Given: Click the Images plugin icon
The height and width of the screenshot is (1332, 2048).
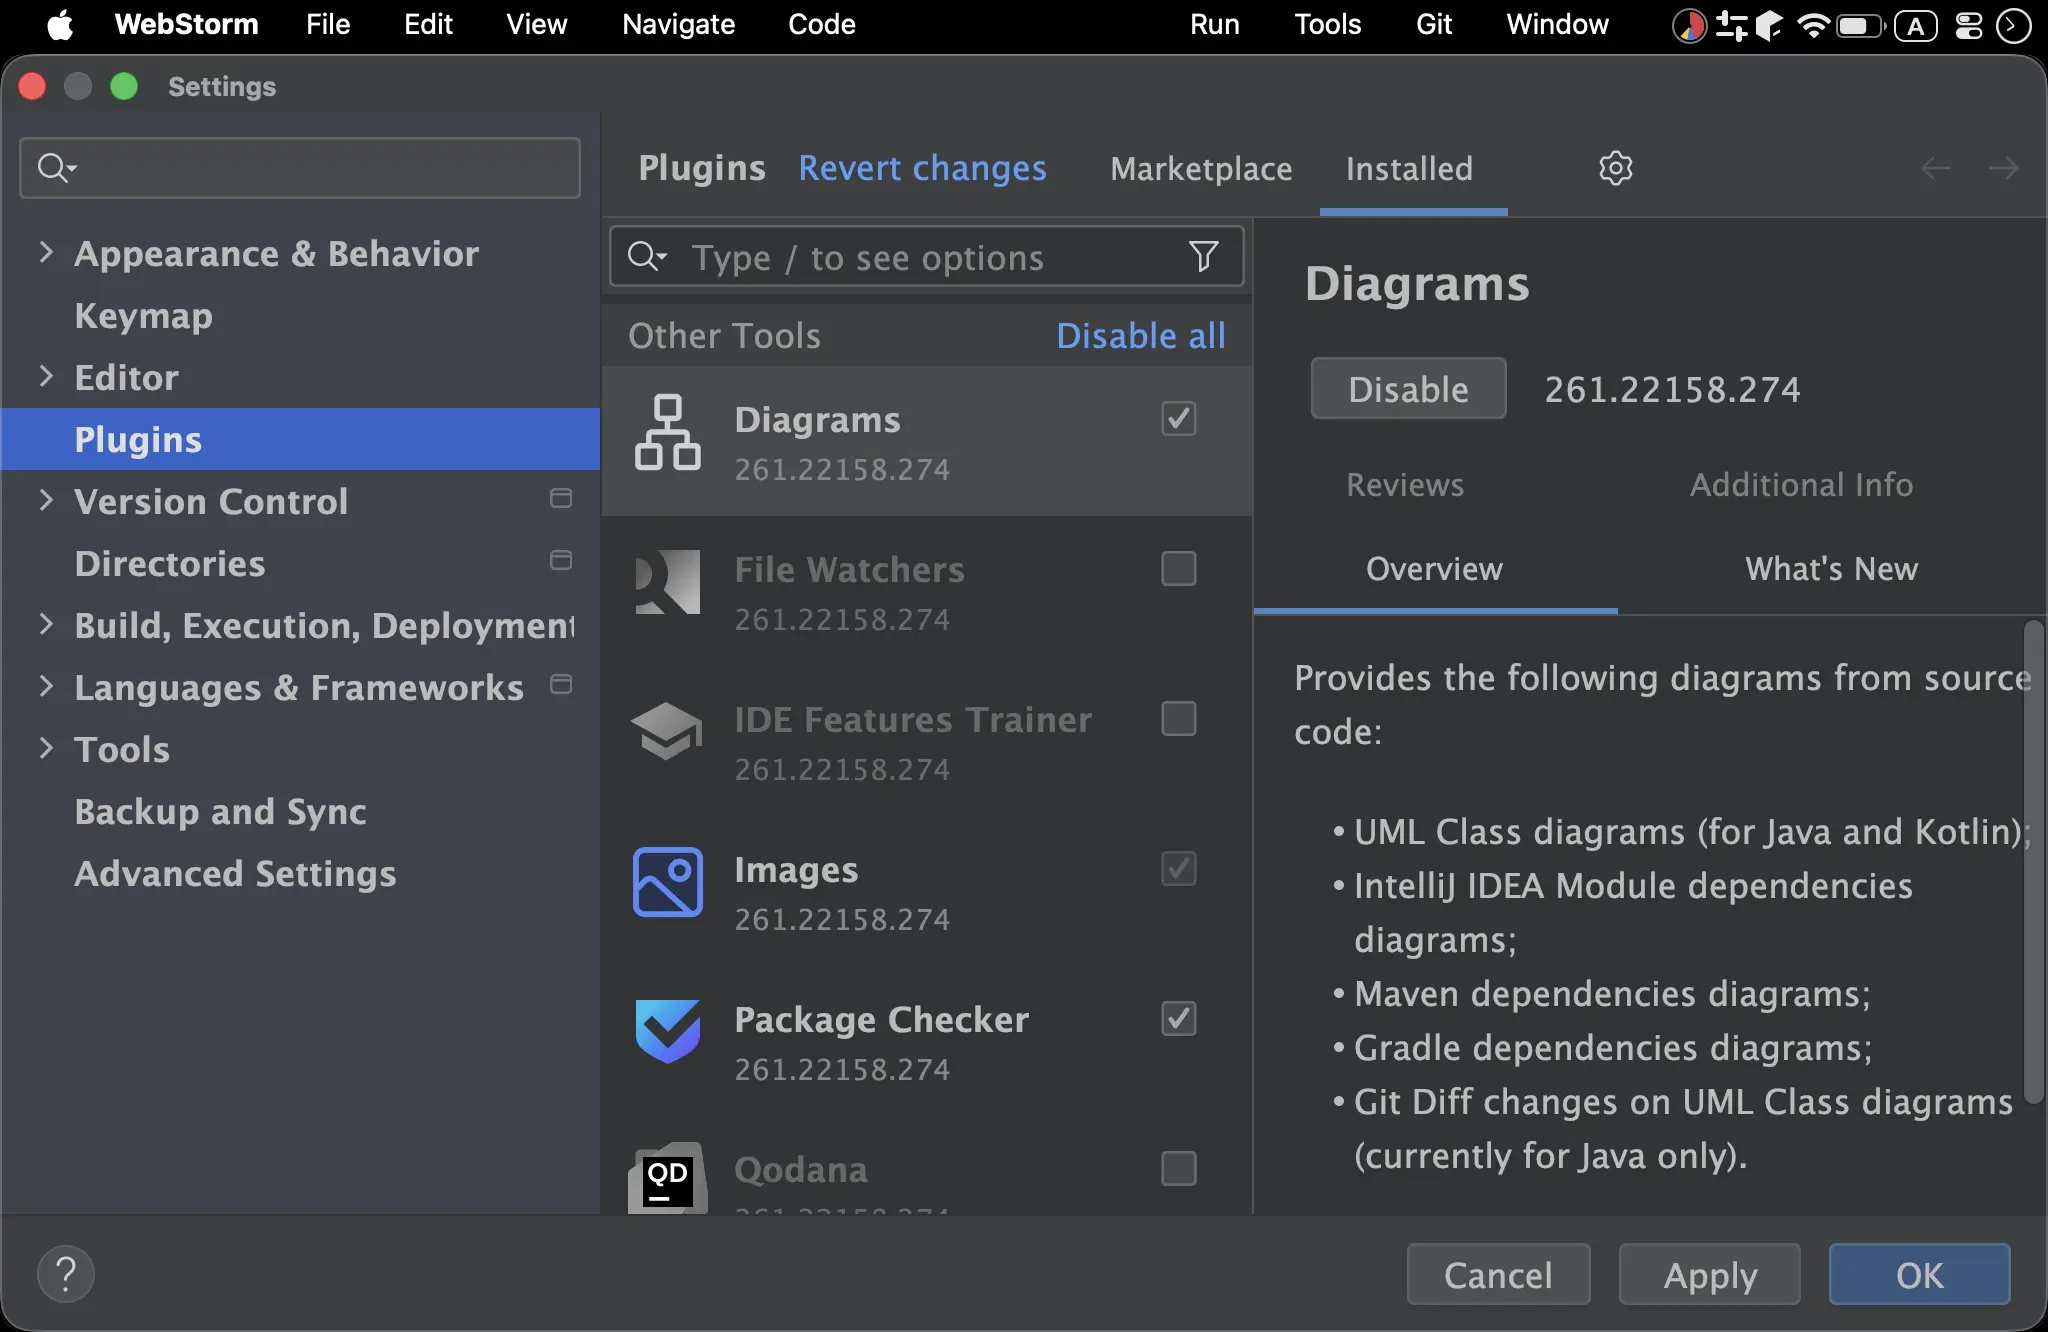Looking at the screenshot, I should (x=667, y=882).
